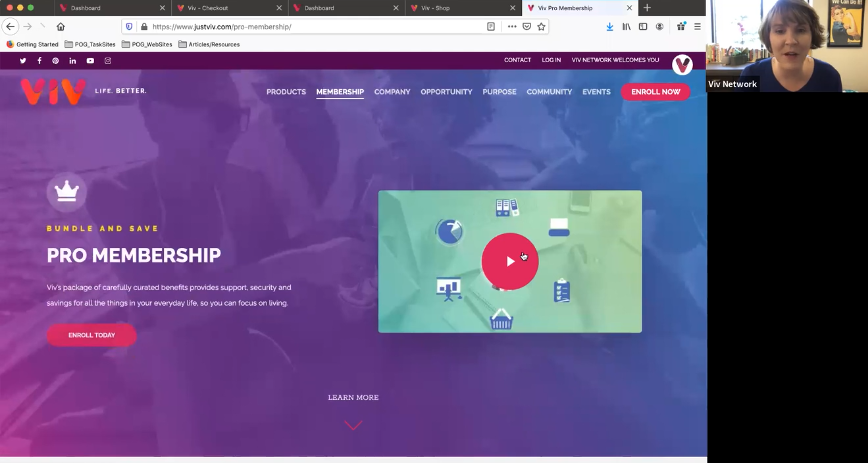Open POG_TaskSites bookmark folder
Viewport: 868px width, 463px height.
(x=90, y=44)
